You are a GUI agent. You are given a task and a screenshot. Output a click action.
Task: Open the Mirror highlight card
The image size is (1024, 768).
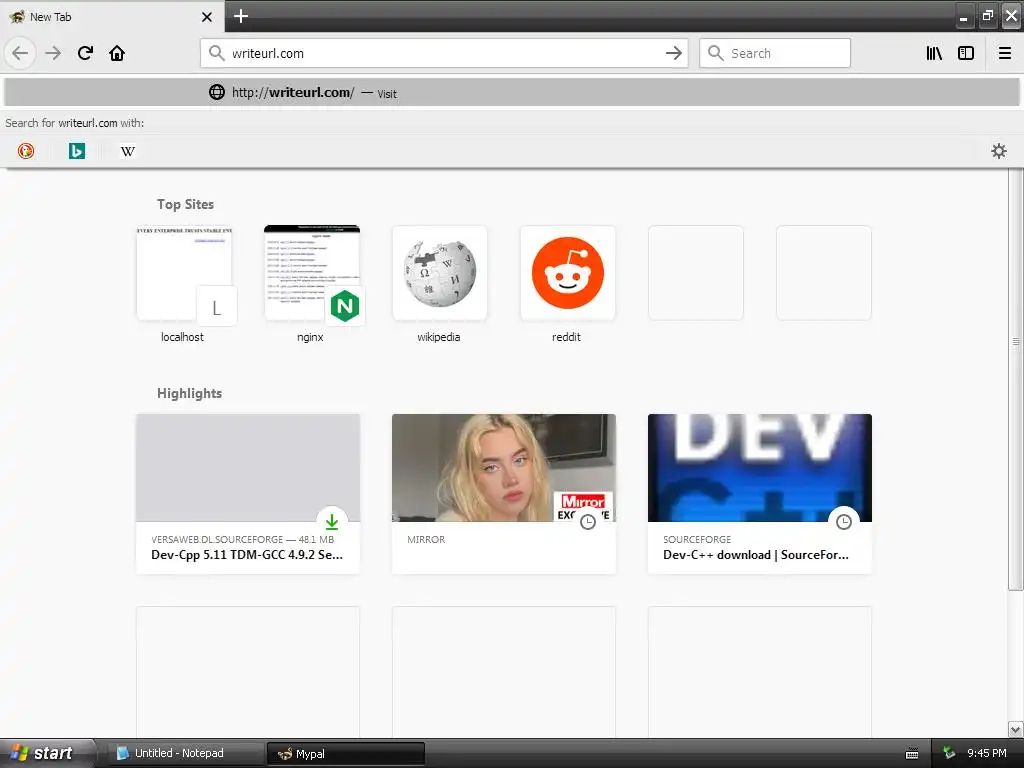(504, 494)
